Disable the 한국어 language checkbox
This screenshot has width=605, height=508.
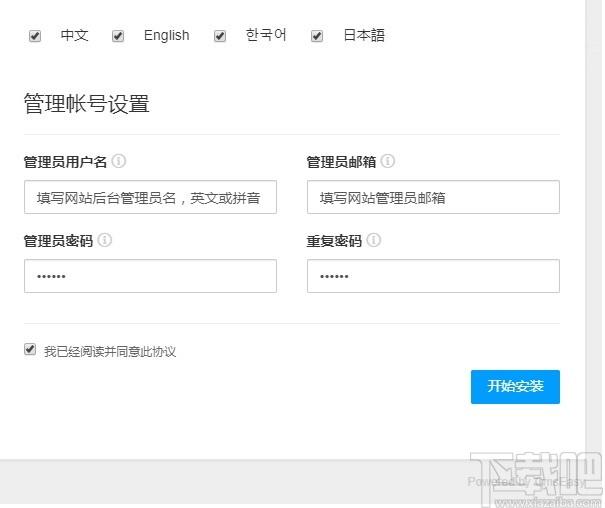tap(220, 36)
